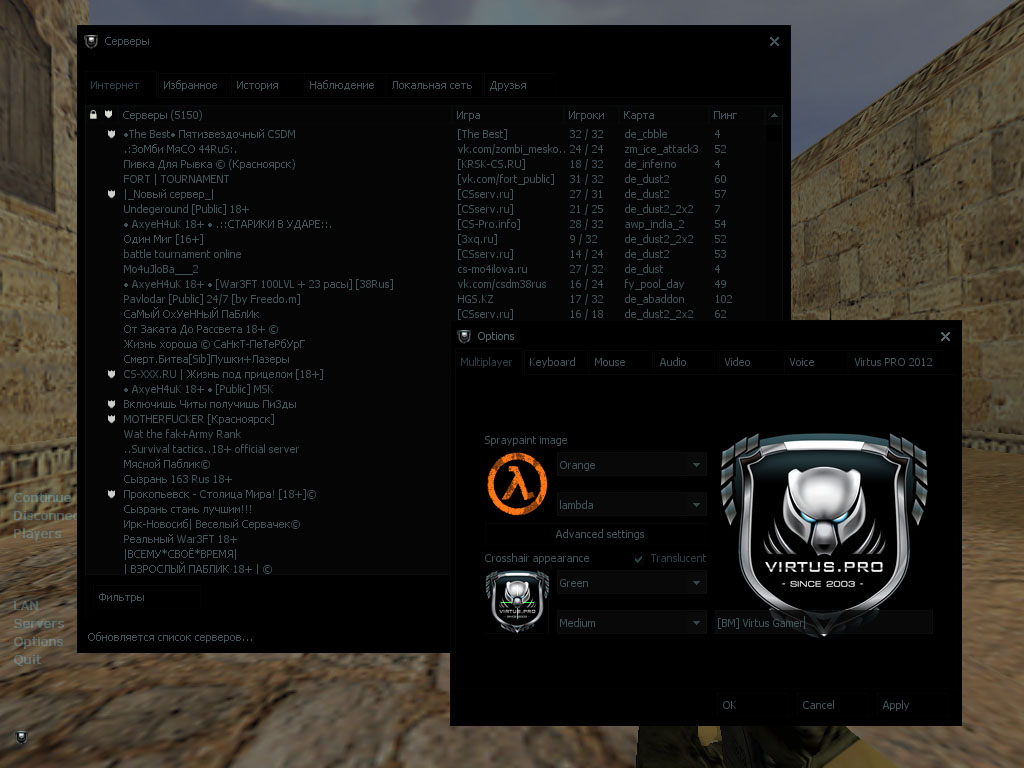Switch to the Multiplayer options tab
This screenshot has width=1024, height=768.
pos(486,362)
